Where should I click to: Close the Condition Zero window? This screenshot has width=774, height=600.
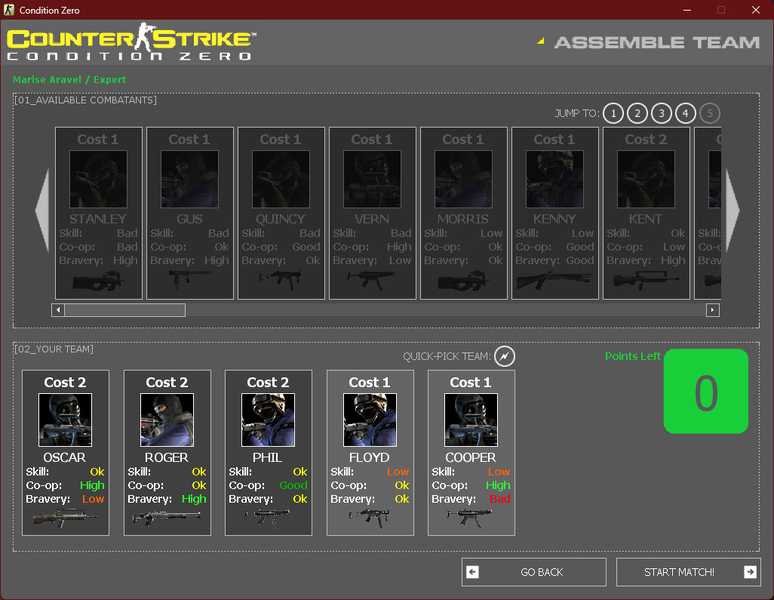(755, 10)
